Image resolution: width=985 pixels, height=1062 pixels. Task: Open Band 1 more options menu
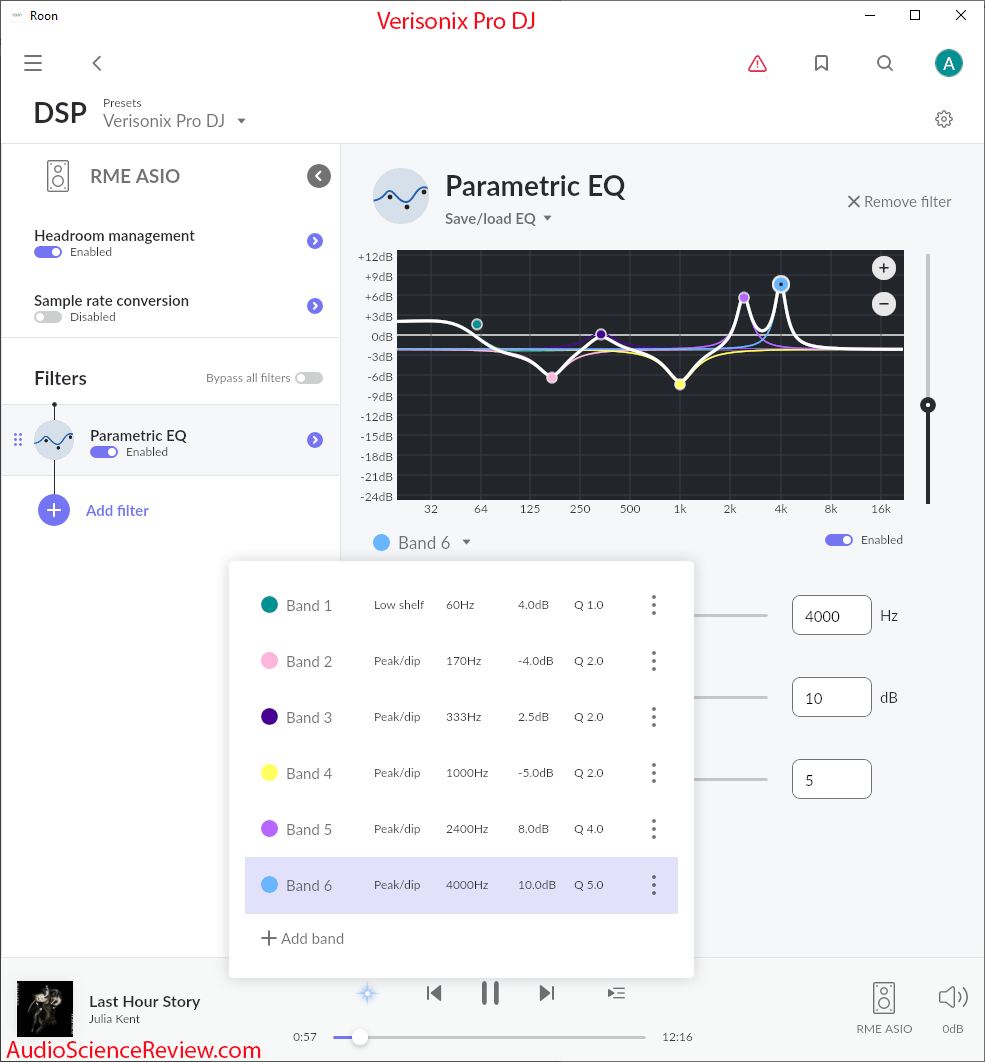[x=654, y=605]
